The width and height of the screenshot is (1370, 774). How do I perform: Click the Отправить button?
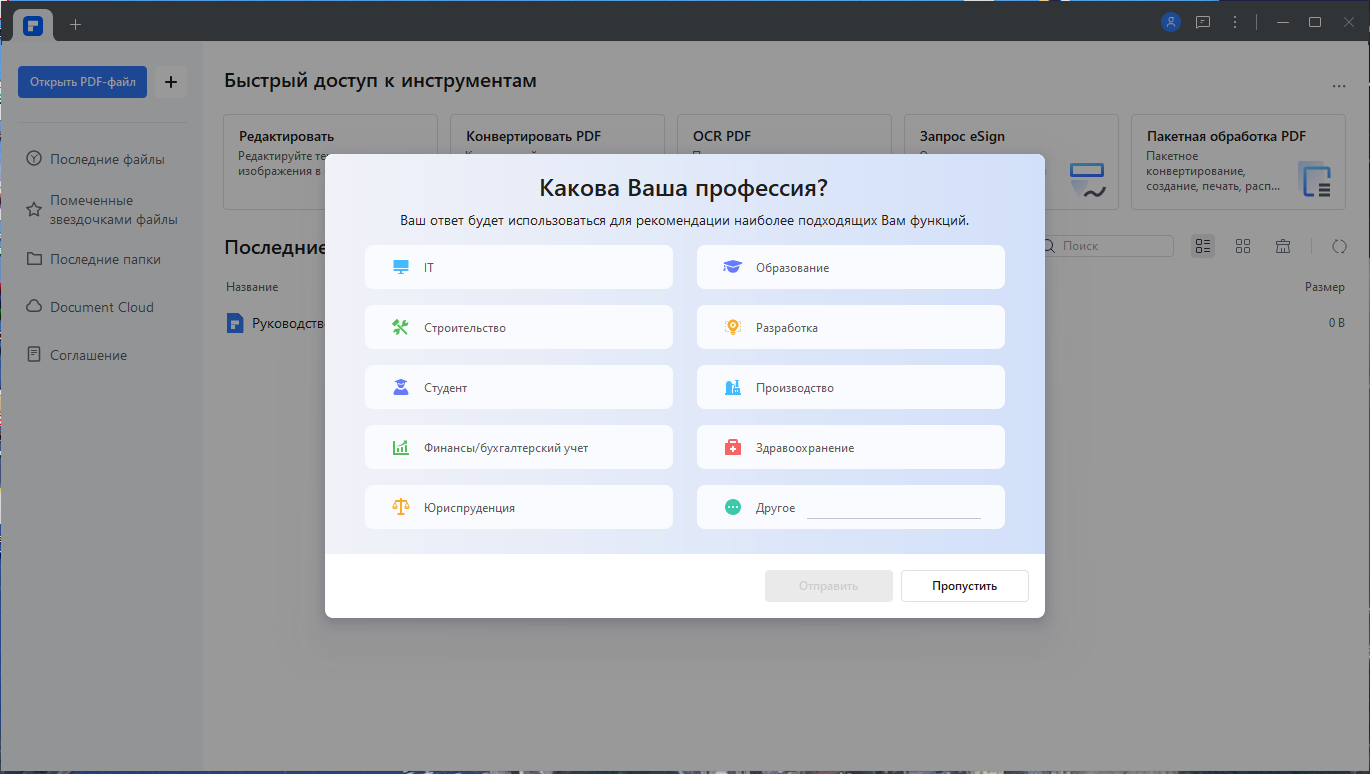[x=829, y=586]
